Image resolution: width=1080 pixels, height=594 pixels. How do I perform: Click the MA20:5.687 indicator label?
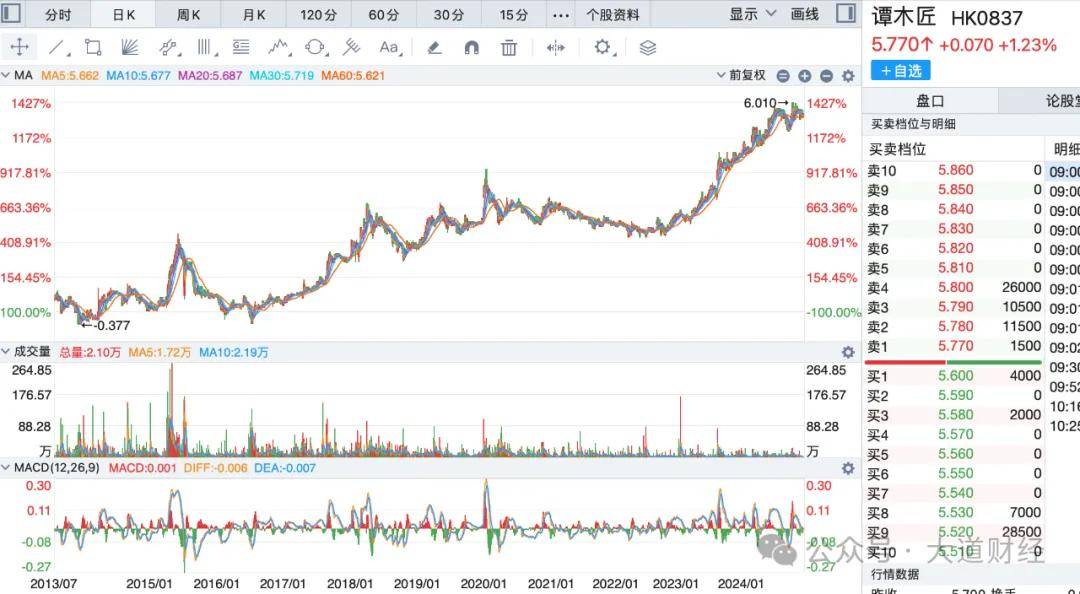(210, 76)
